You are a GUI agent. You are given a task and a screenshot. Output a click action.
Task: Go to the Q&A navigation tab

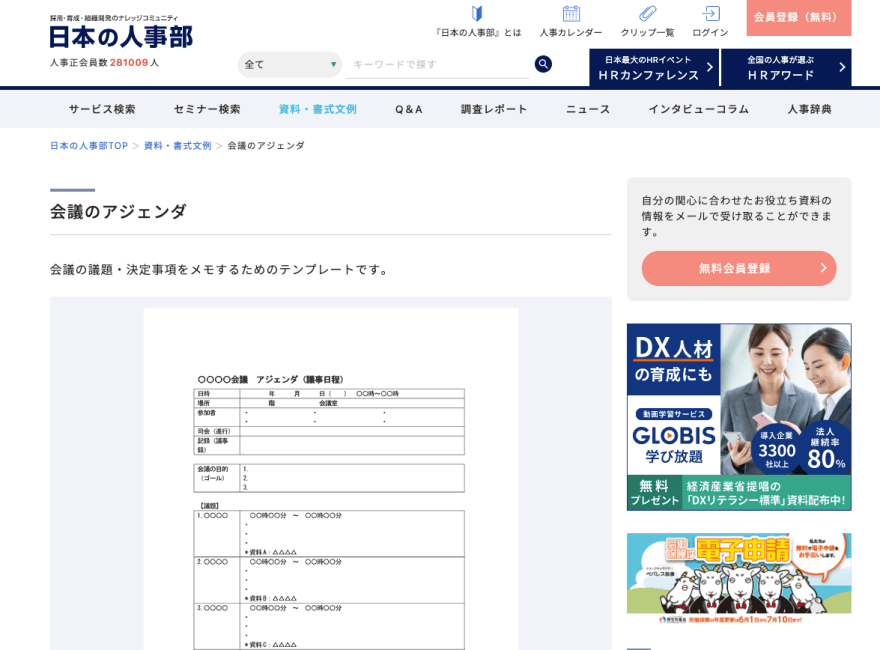(409, 109)
